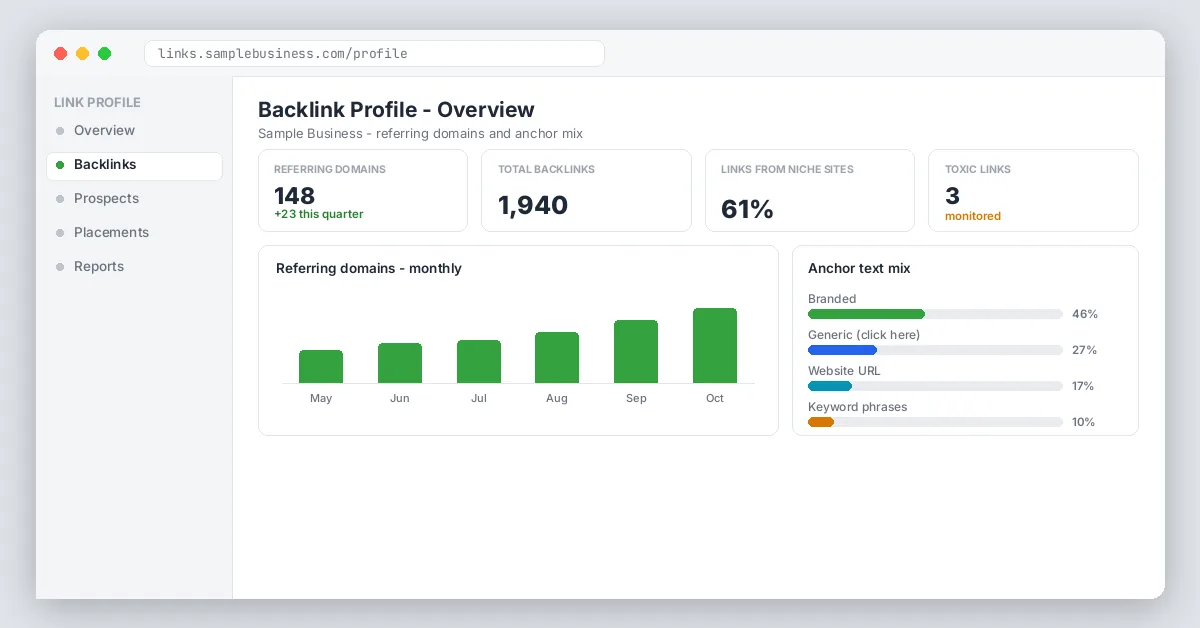Viewport: 1200px width, 628px height.
Task: Click the 1,940 backlinks value
Action: (x=533, y=205)
